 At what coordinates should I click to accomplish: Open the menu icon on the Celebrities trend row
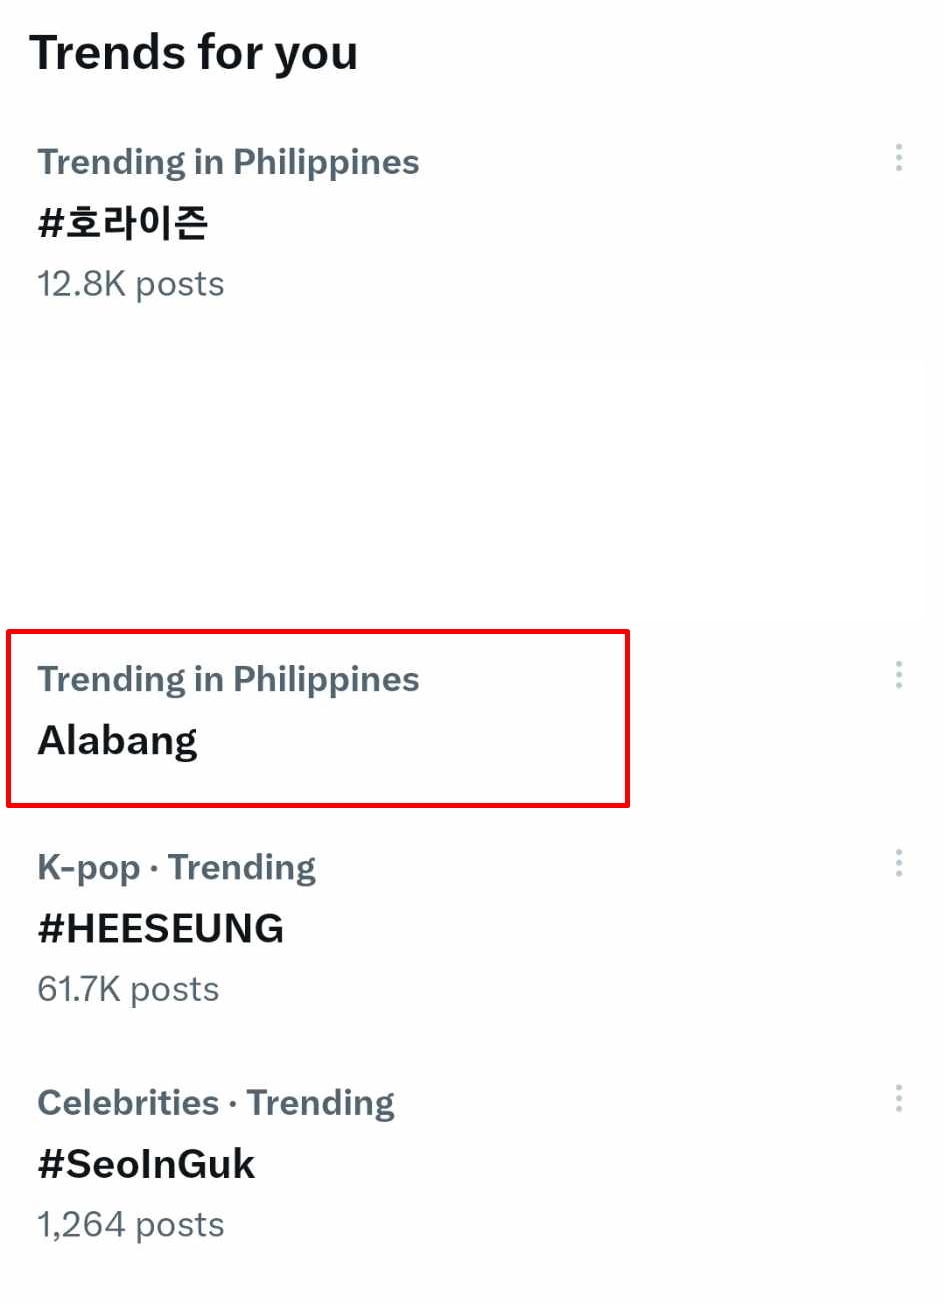899,1100
